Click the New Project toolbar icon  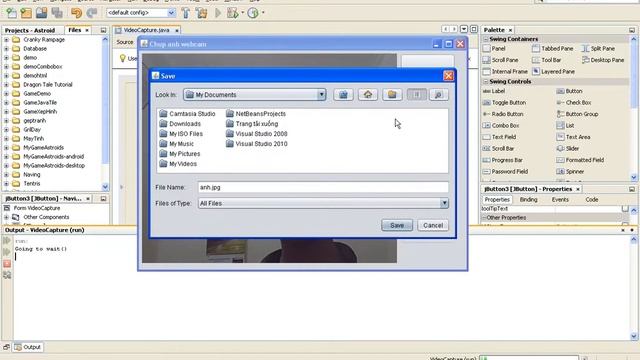pyautogui.click(x=11, y=13)
